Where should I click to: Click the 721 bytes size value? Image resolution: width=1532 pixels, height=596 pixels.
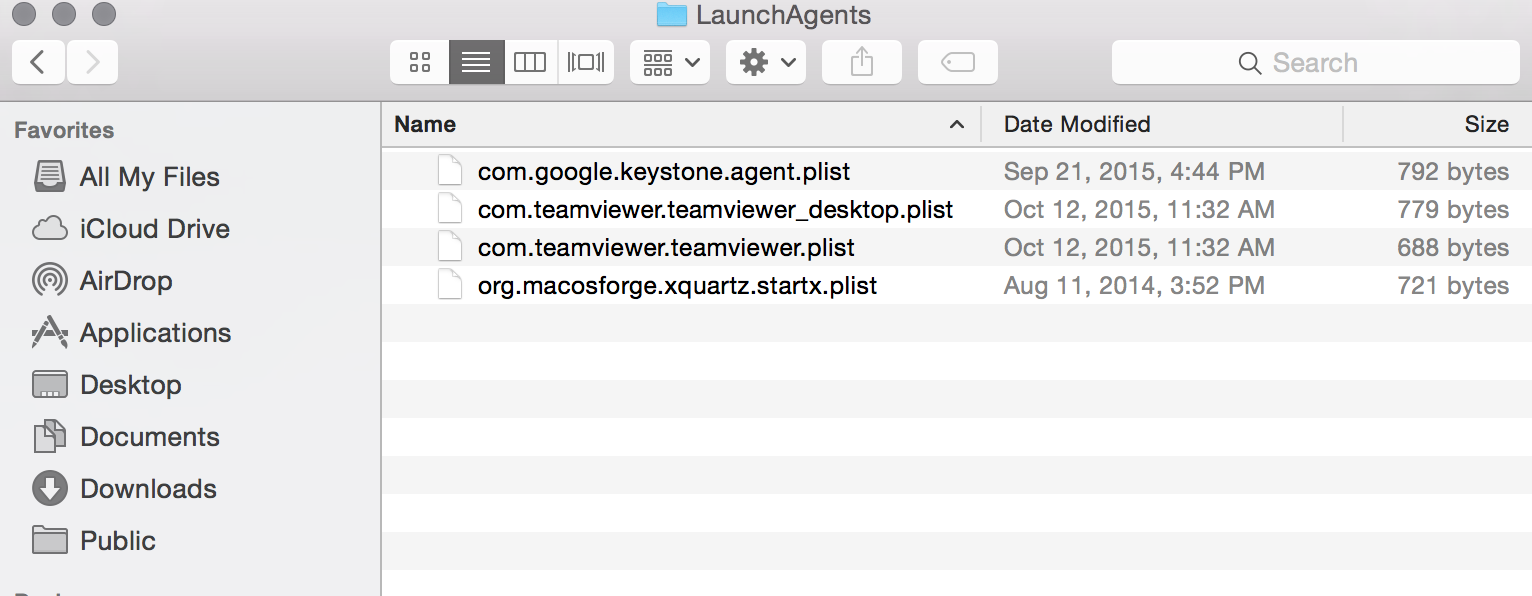[x=1453, y=286]
